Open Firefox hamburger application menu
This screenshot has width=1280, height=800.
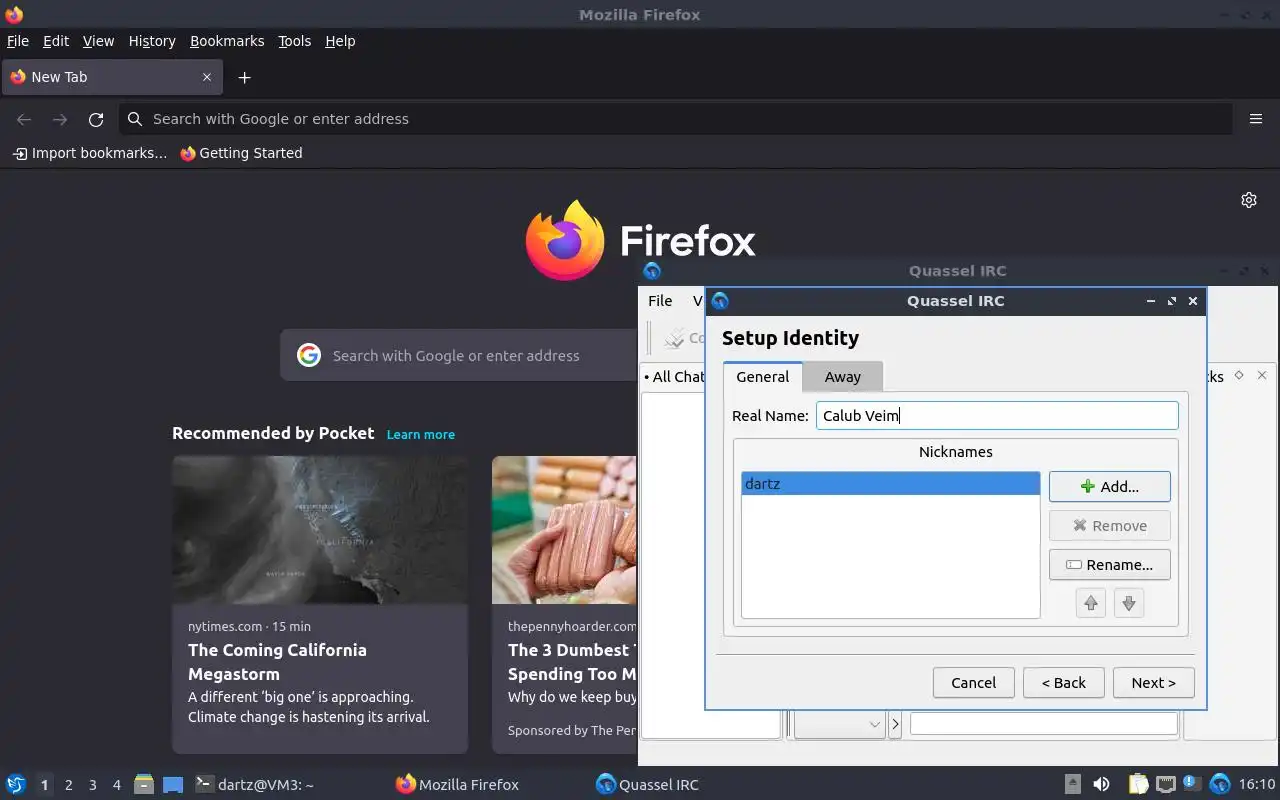pos(1256,119)
